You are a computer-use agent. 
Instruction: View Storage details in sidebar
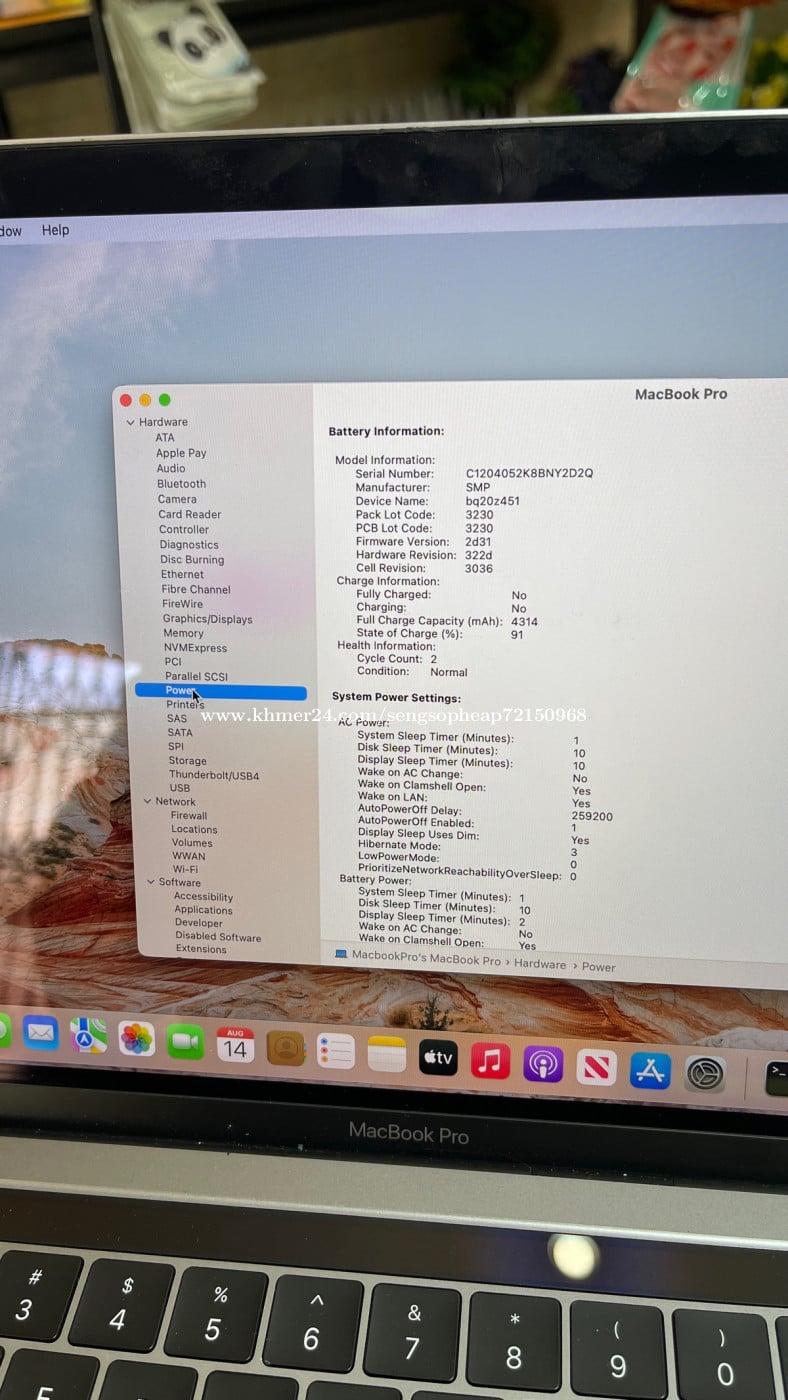tap(188, 761)
